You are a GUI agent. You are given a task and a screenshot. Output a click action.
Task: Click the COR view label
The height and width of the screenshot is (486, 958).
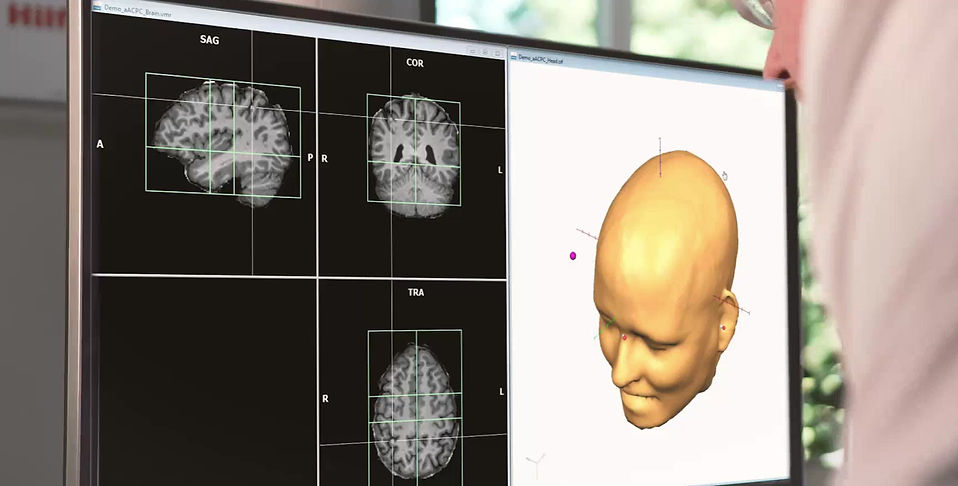415,63
